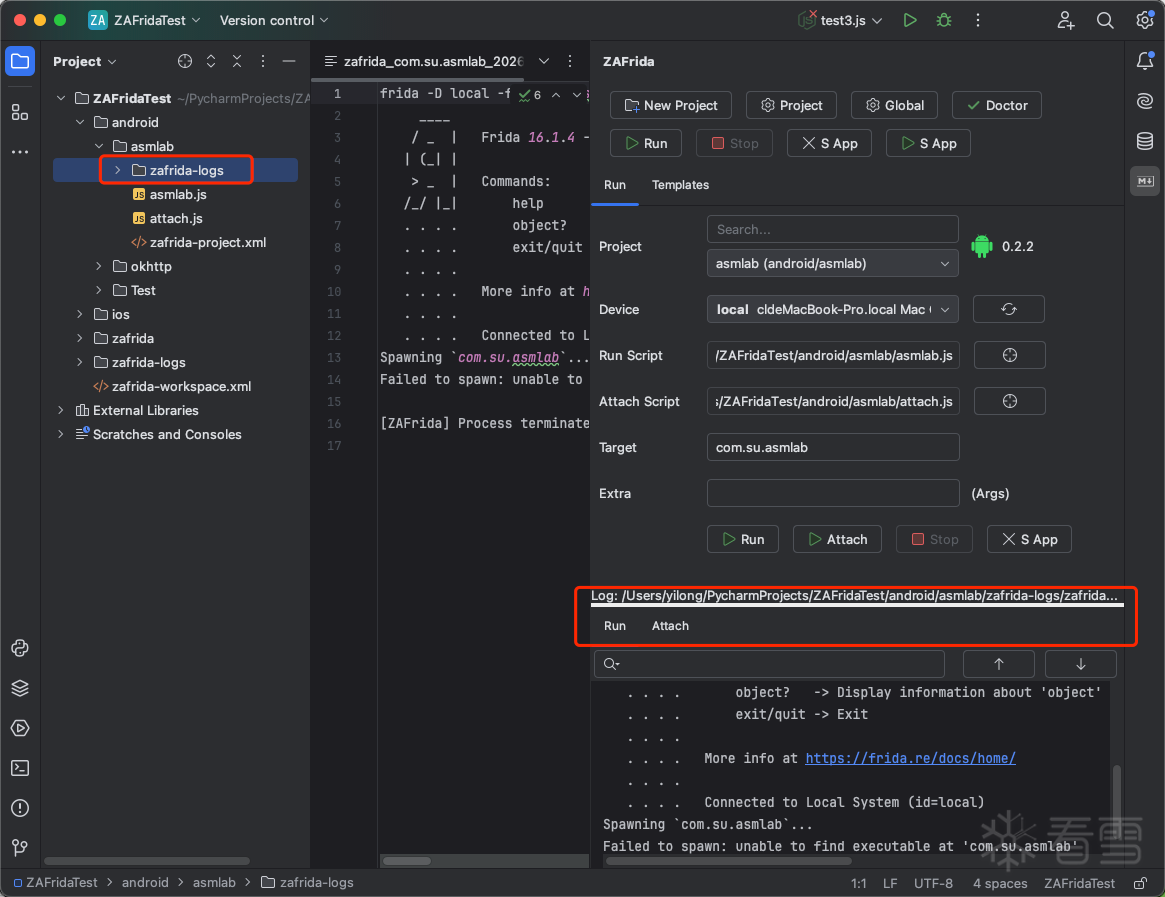The width and height of the screenshot is (1165, 897).
Task: Open the Device selection dropdown
Action: [832, 309]
